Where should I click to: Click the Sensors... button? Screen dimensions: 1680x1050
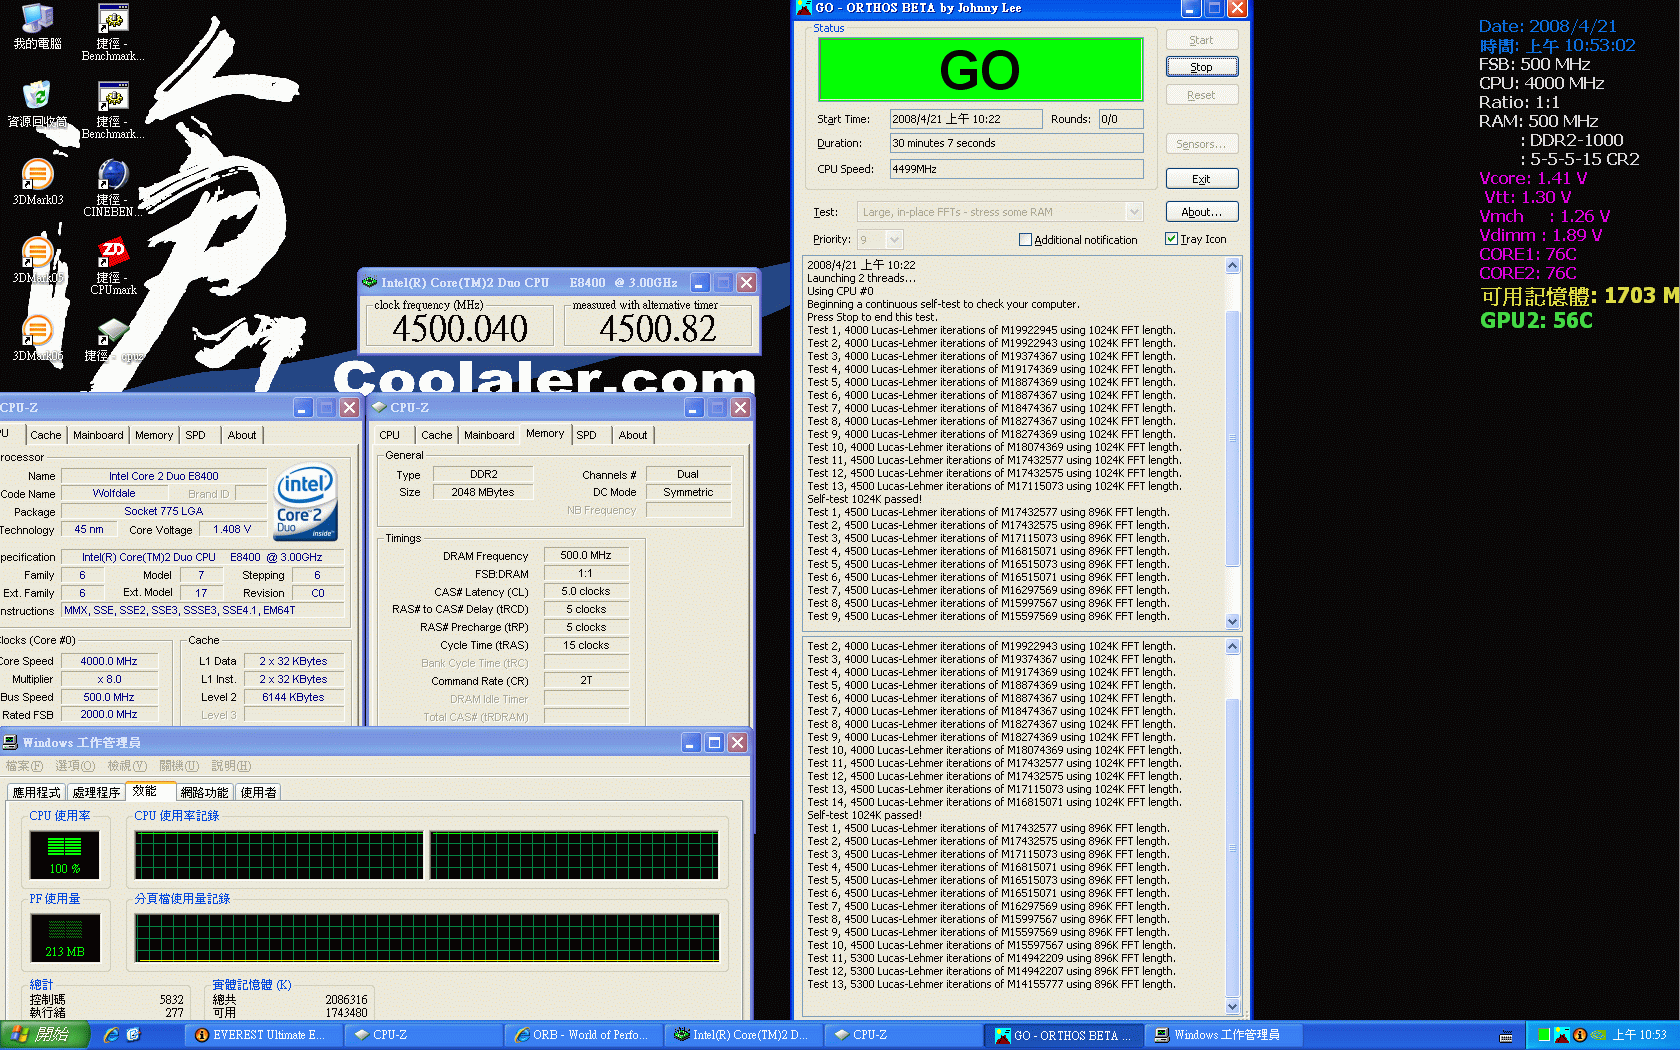coord(1201,144)
